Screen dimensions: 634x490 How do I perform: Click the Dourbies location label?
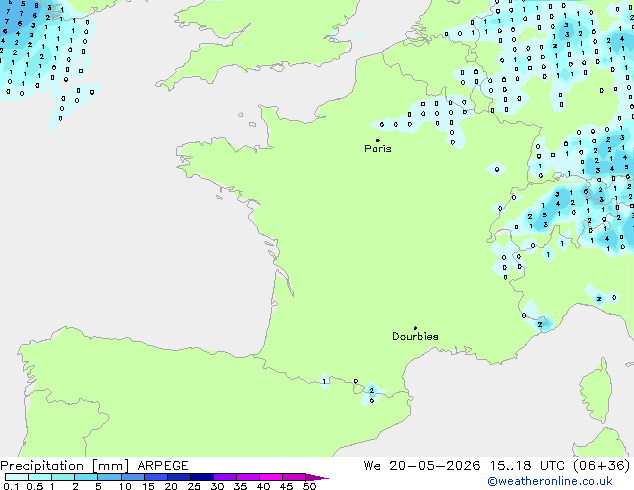[x=415, y=336]
